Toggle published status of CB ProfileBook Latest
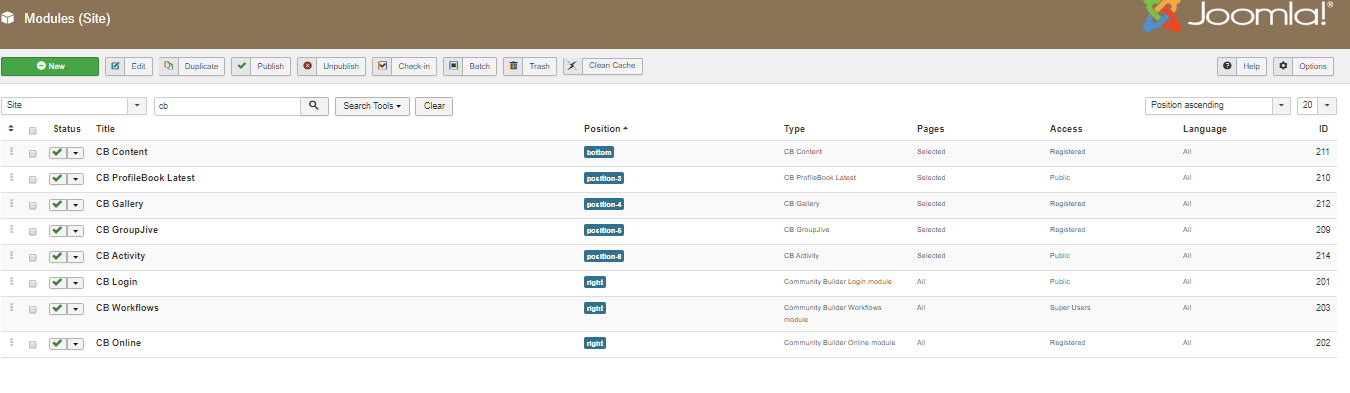The image size is (1350, 393). click(x=57, y=178)
